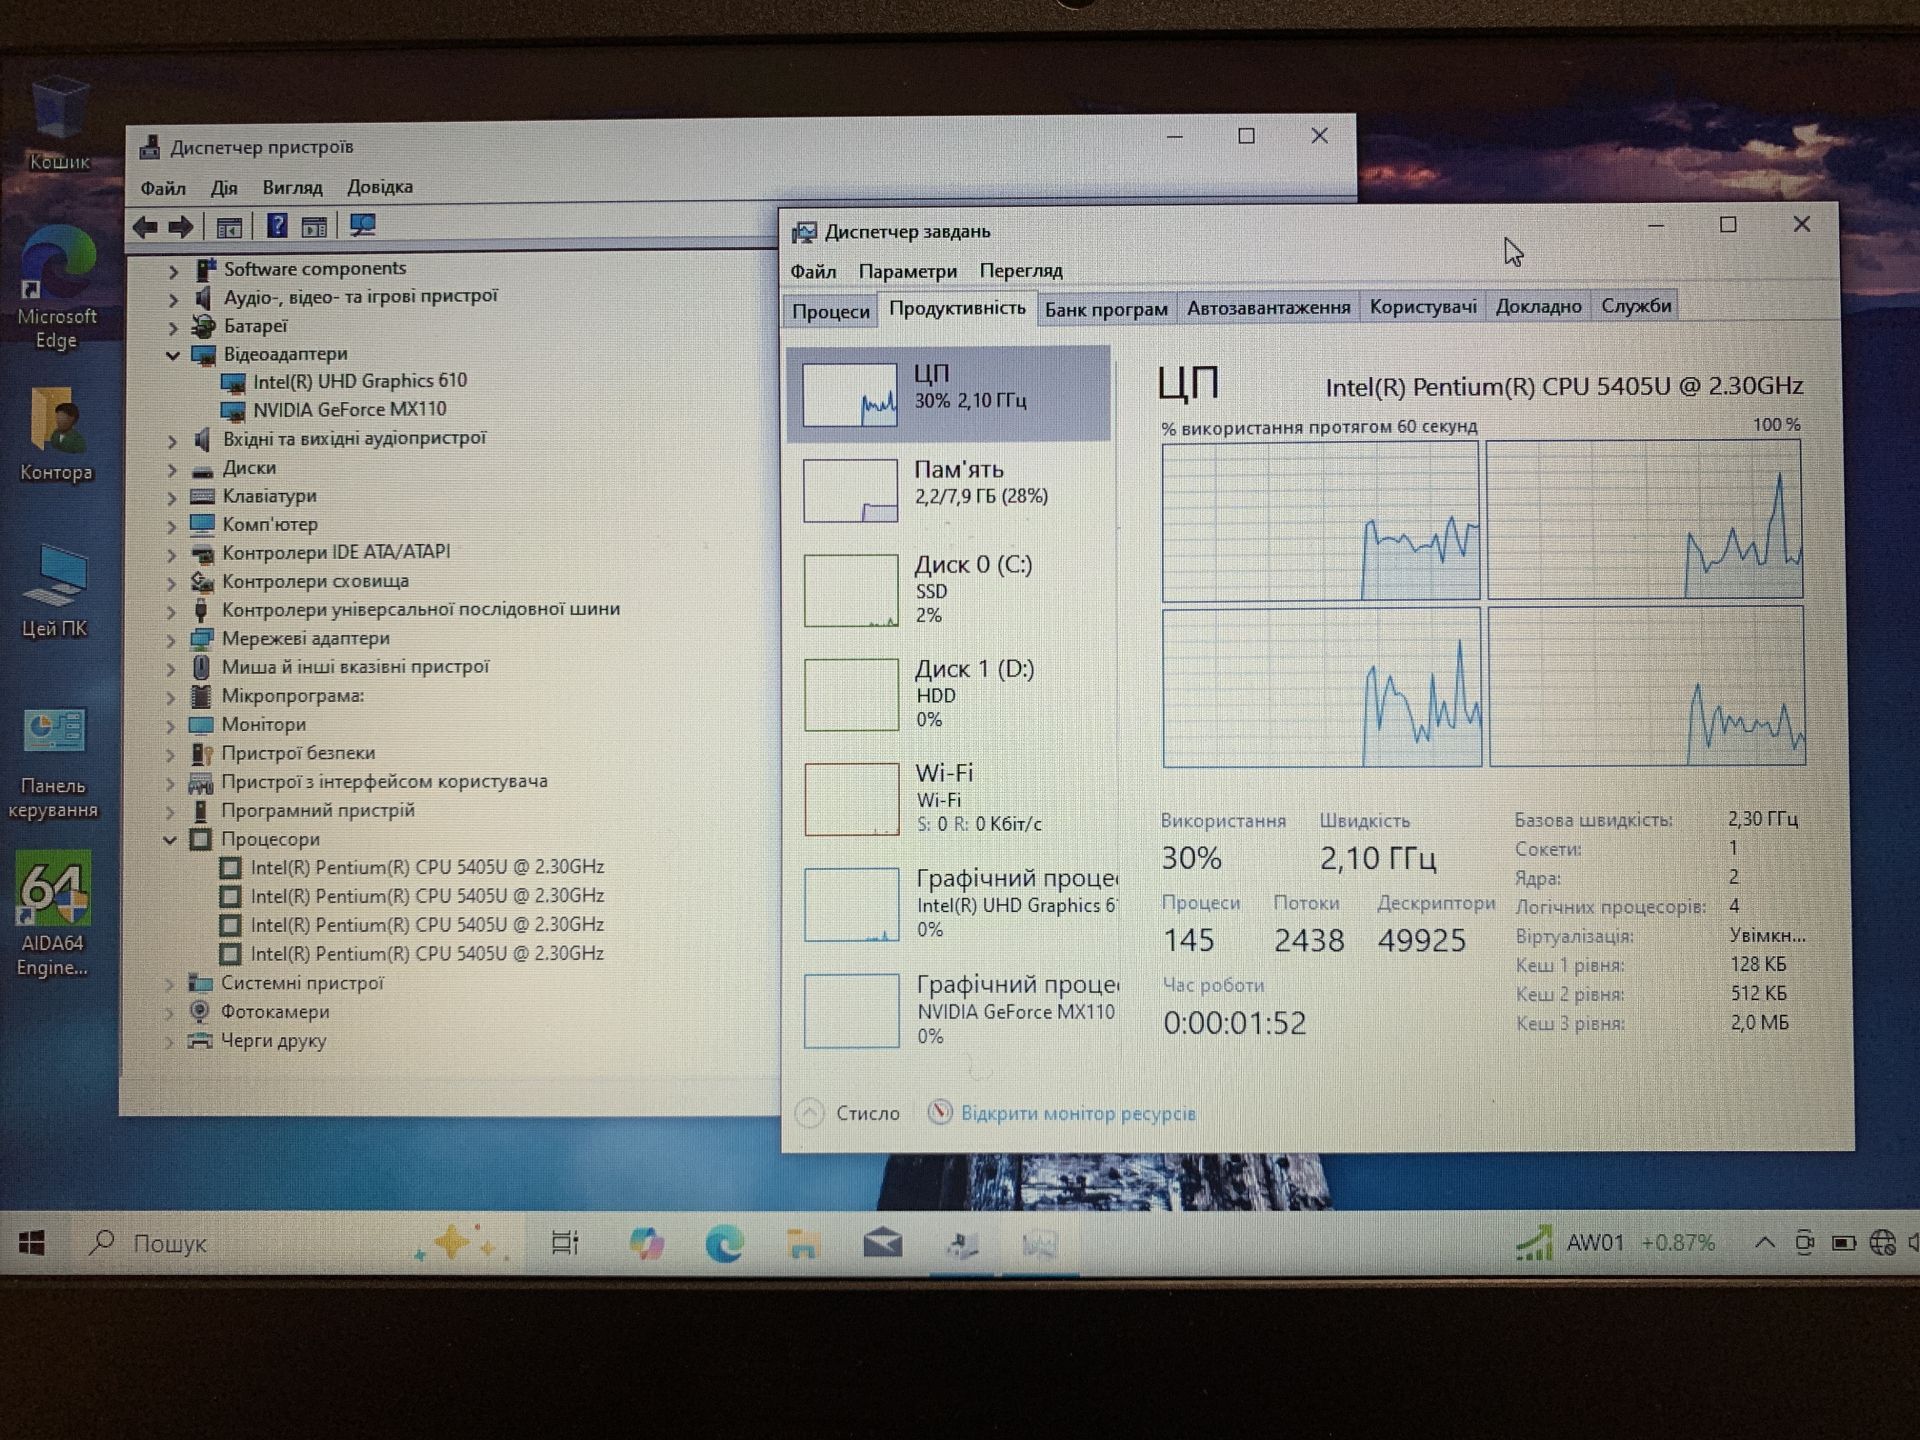Collapse the Відеоадаптери tree node

172,355
